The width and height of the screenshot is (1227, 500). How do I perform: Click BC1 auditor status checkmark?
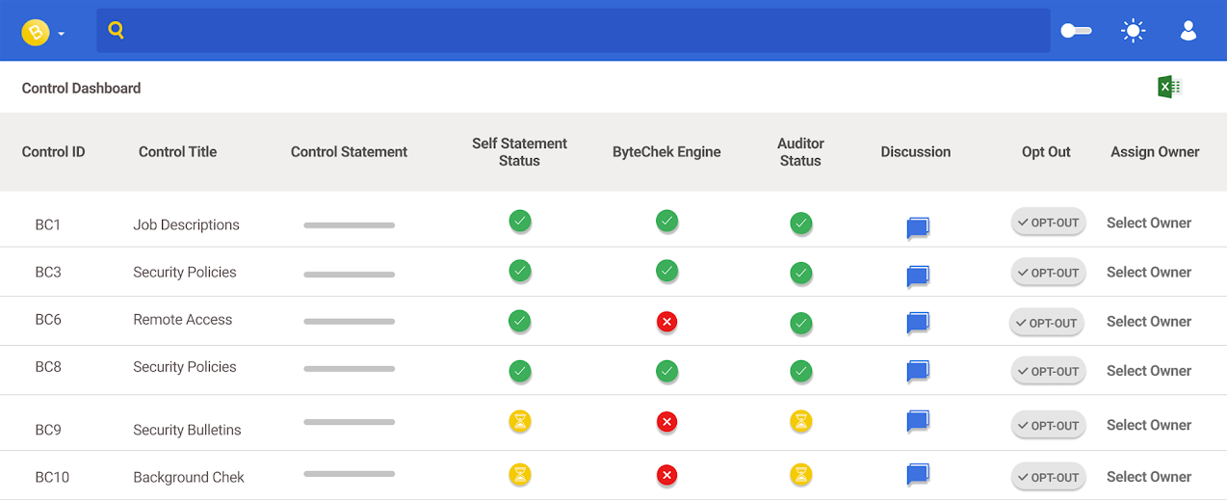tap(801, 223)
